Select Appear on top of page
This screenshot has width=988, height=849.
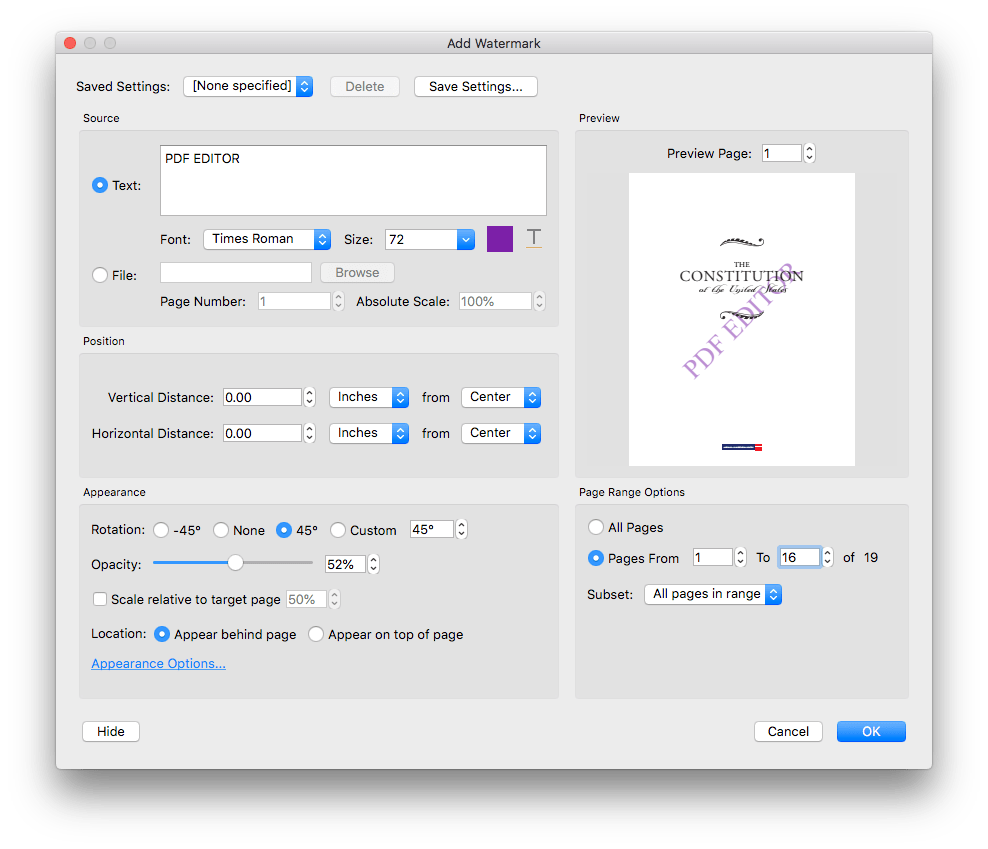316,634
